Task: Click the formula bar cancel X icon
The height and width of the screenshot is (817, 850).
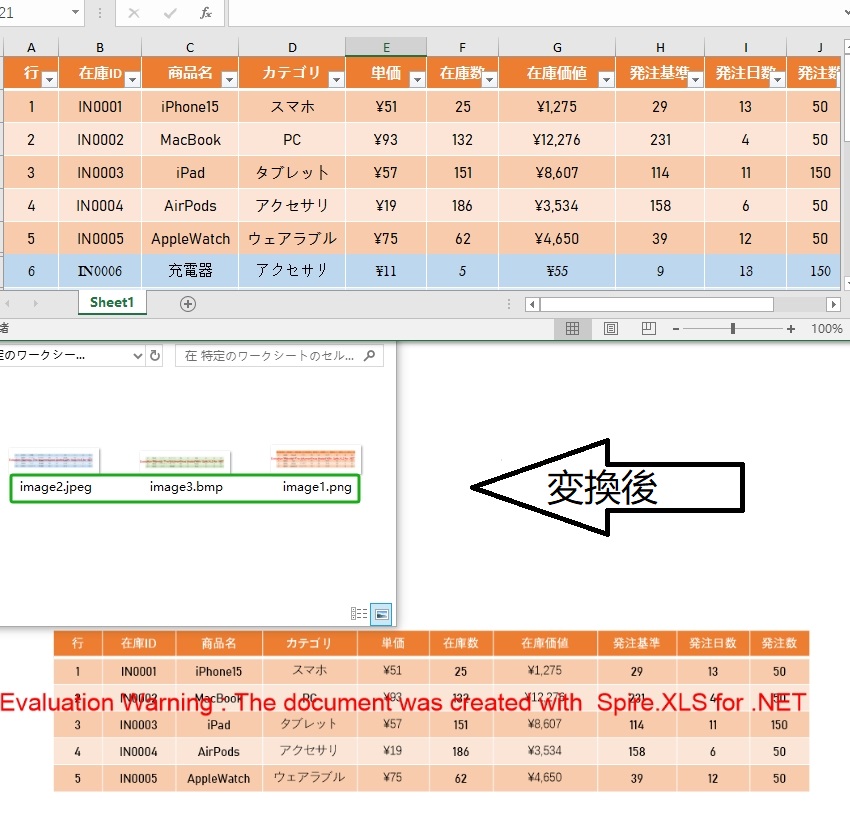Action: coord(134,13)
